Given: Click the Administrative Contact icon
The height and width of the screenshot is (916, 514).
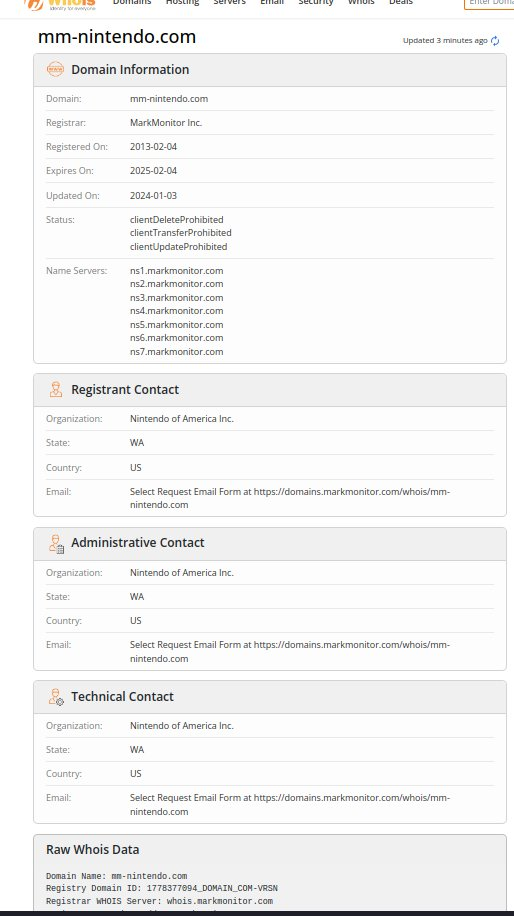Looking at the screenshot, I should click(56, 543).
